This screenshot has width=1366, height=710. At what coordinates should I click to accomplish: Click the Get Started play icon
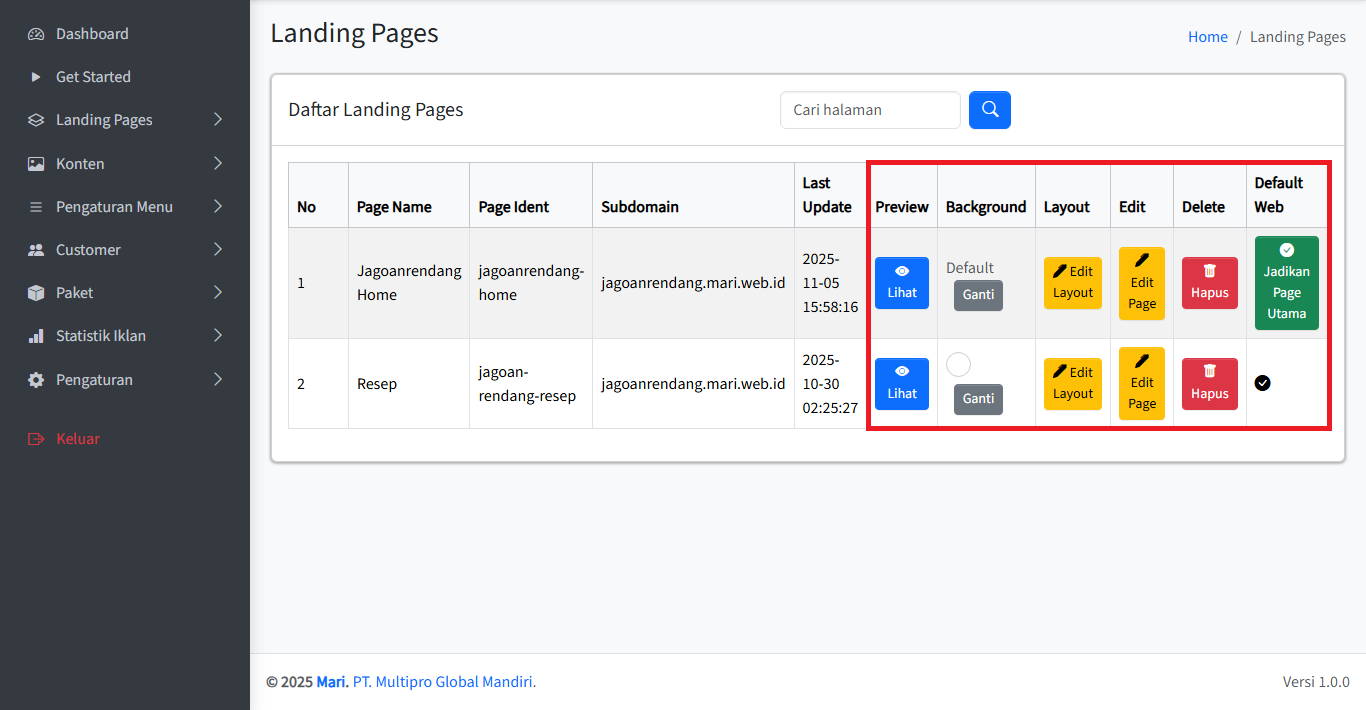click(36, 77)
